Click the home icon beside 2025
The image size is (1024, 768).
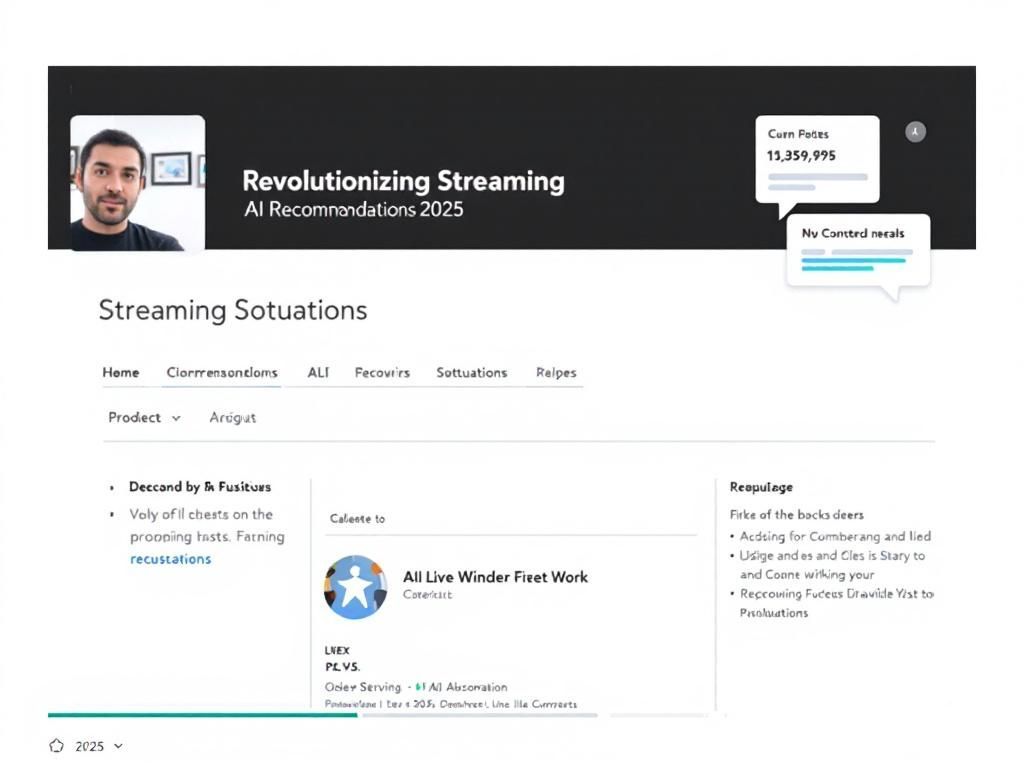click(x=56, y=745)
